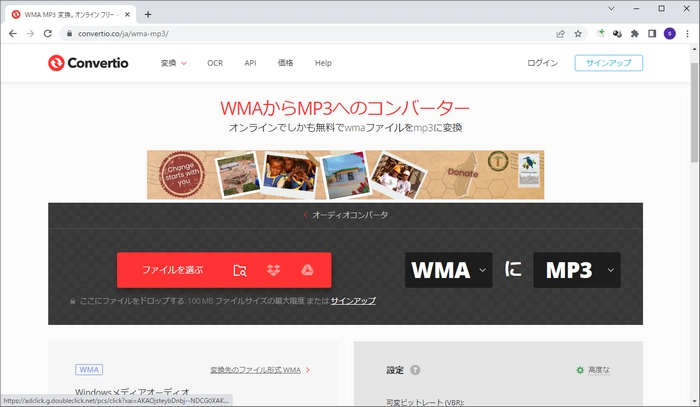This screenshot has height=407, width=700.
Task: Reload the current page
Action: tap(48, 33)
